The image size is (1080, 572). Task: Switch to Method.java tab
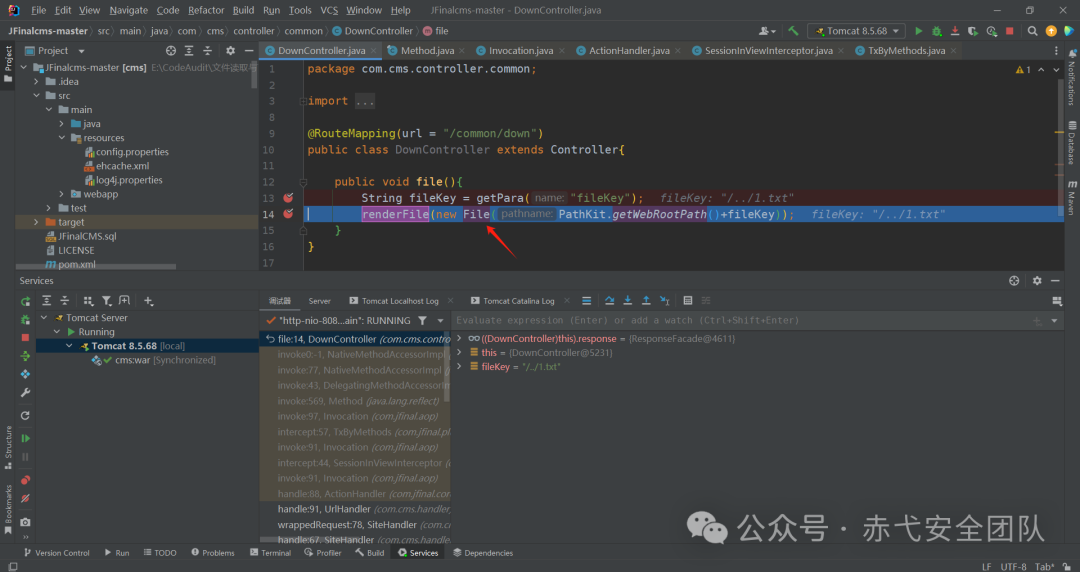tap(427, 50)
